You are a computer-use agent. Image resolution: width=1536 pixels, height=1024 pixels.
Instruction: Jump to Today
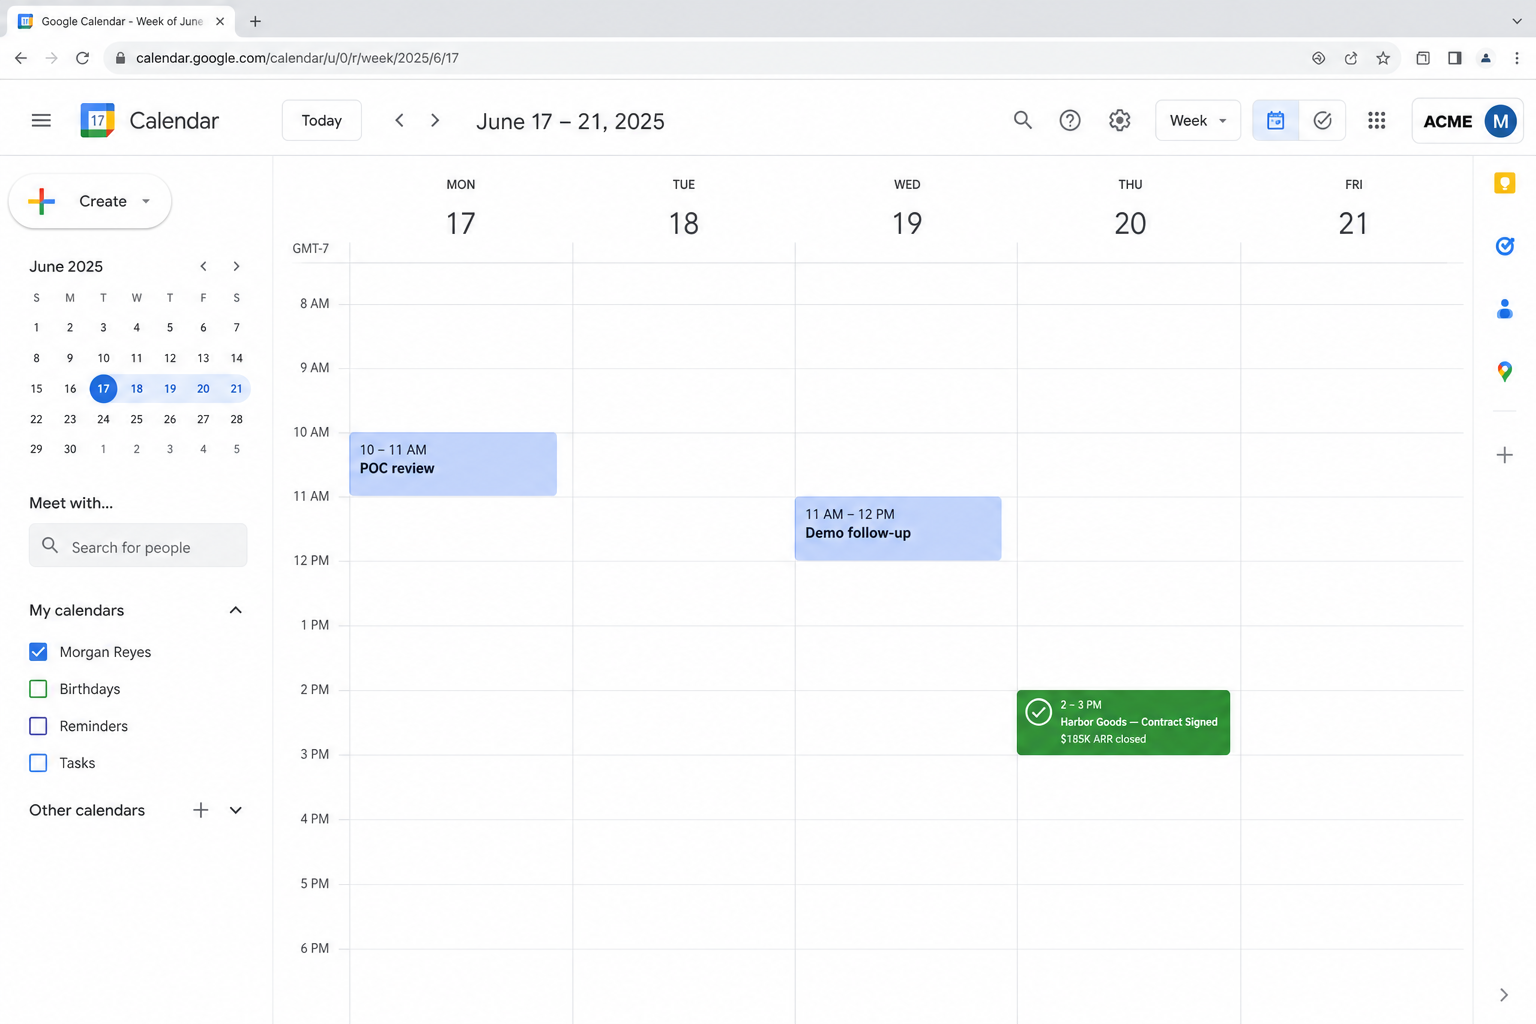322,121
